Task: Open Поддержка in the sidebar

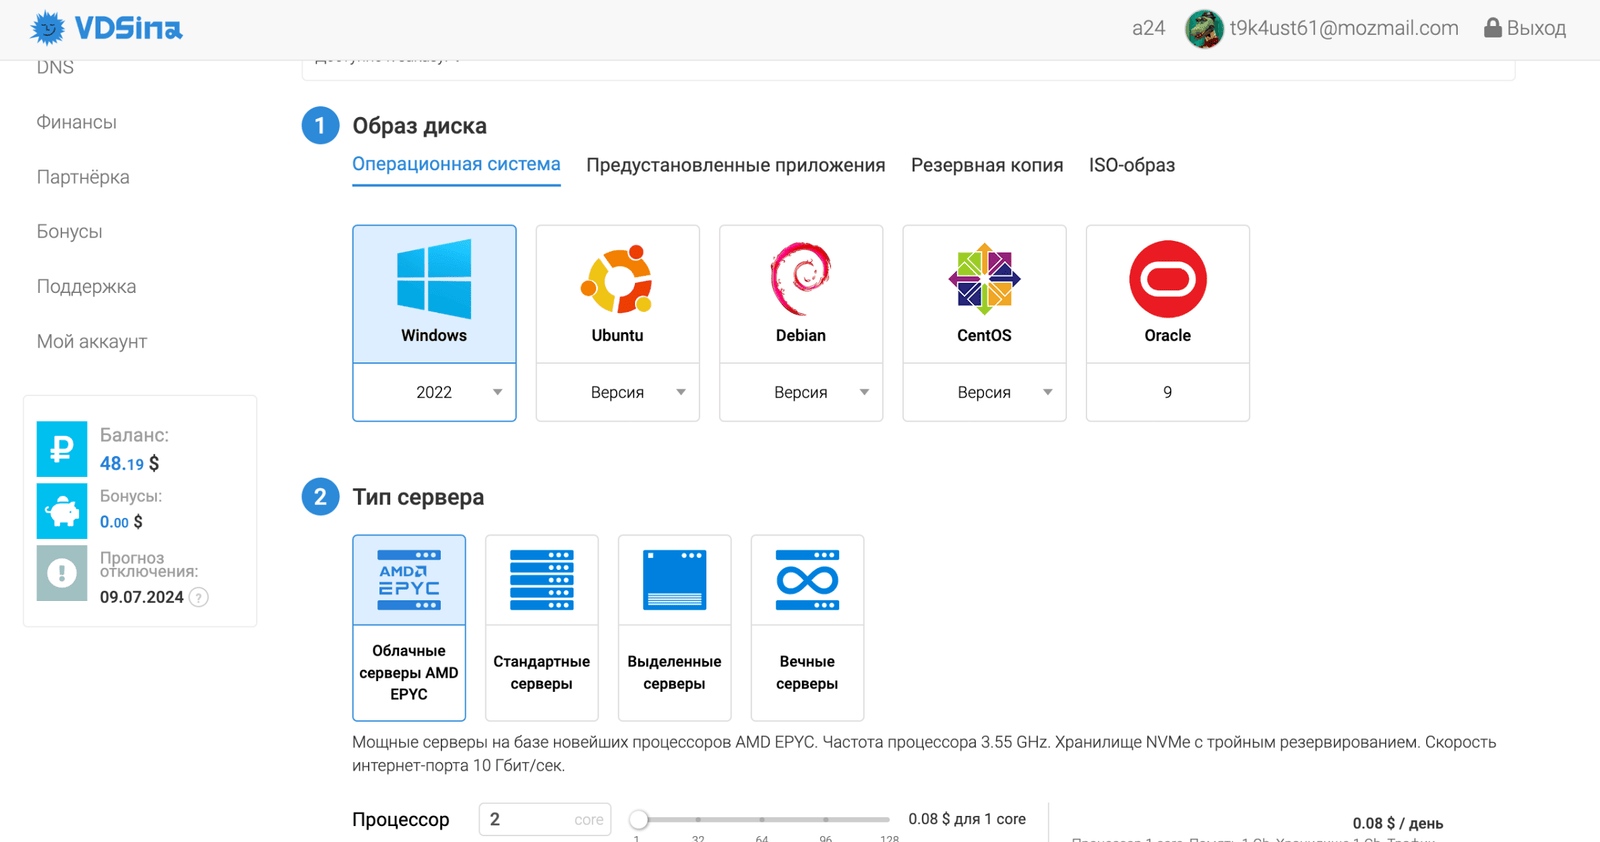Action: pyautogui.click(x=86, y=287)
